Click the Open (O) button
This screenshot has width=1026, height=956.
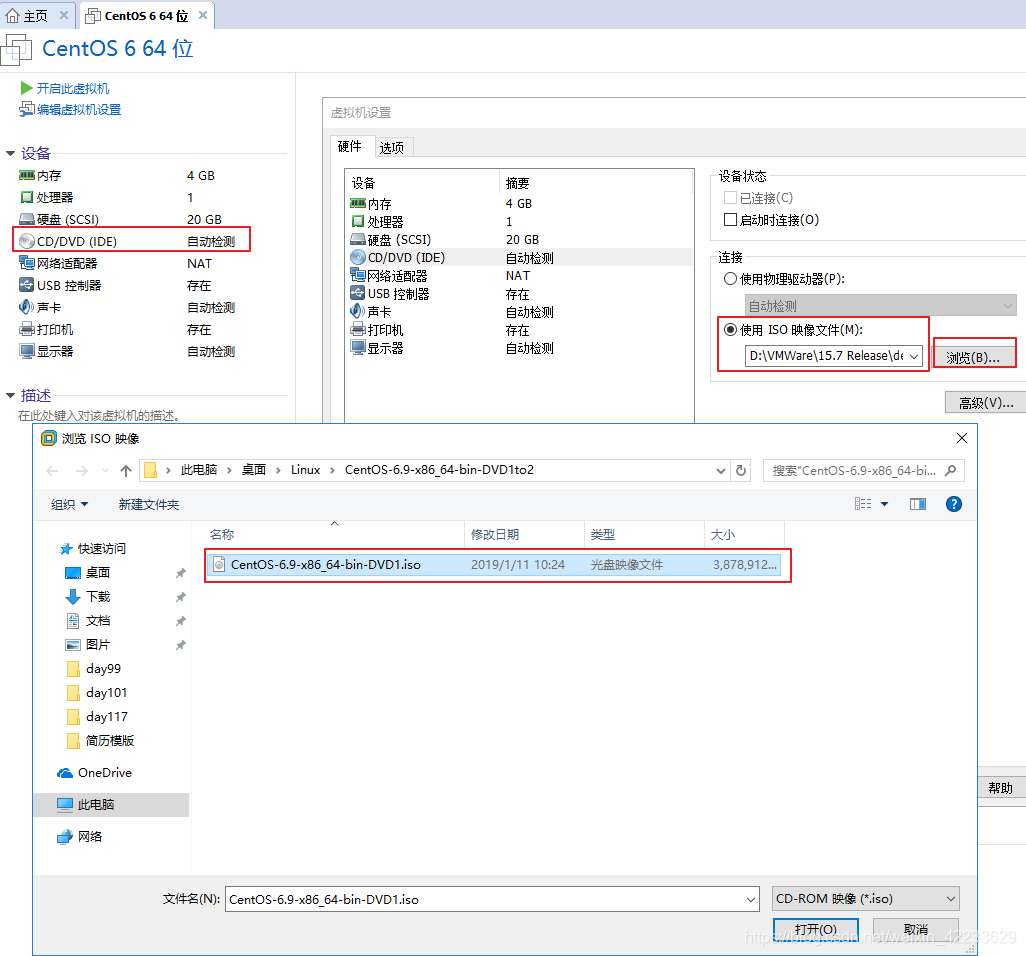[815, 929]
